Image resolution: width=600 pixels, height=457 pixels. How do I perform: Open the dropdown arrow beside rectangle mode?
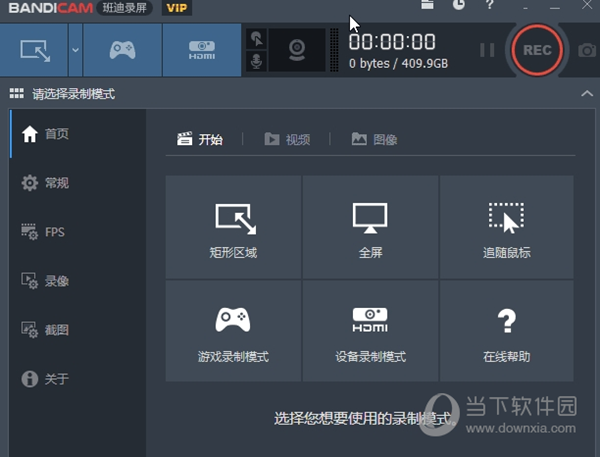(x=75, y=49)
